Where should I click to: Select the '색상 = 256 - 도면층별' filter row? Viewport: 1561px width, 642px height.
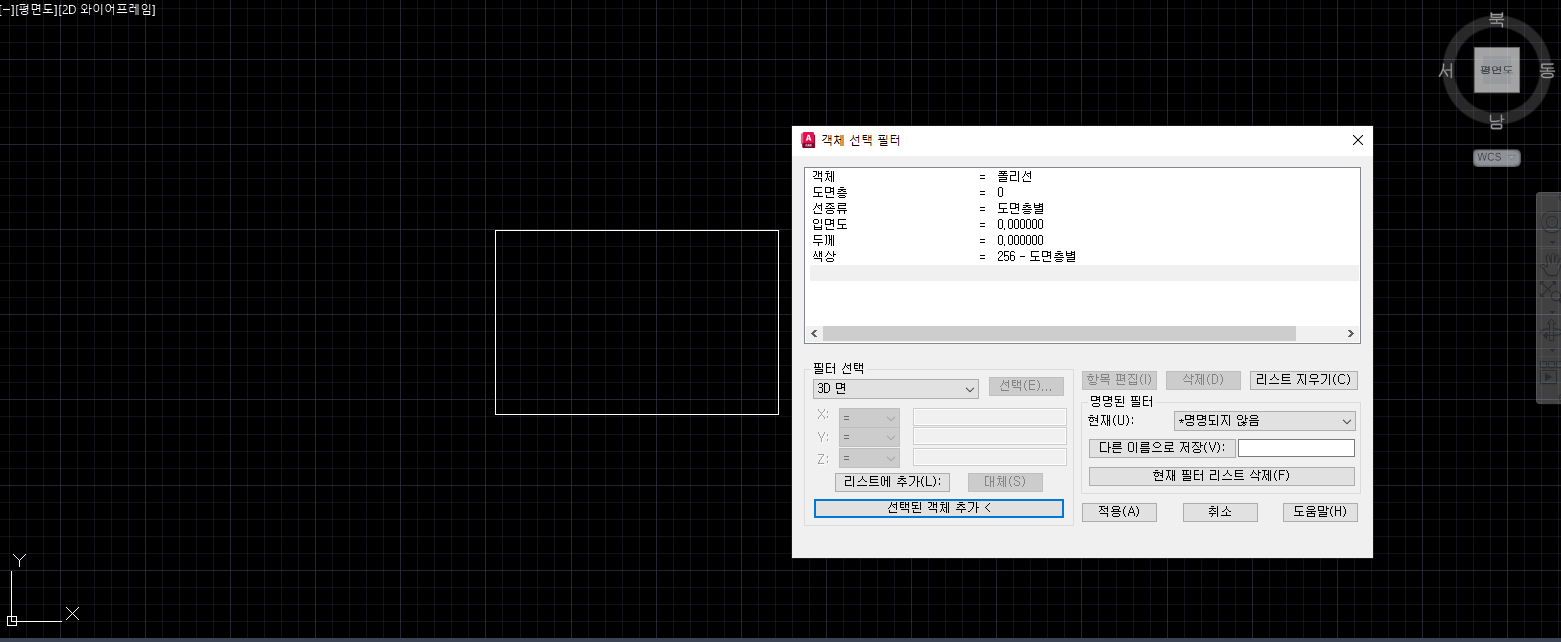click(x=1082, y=257)
